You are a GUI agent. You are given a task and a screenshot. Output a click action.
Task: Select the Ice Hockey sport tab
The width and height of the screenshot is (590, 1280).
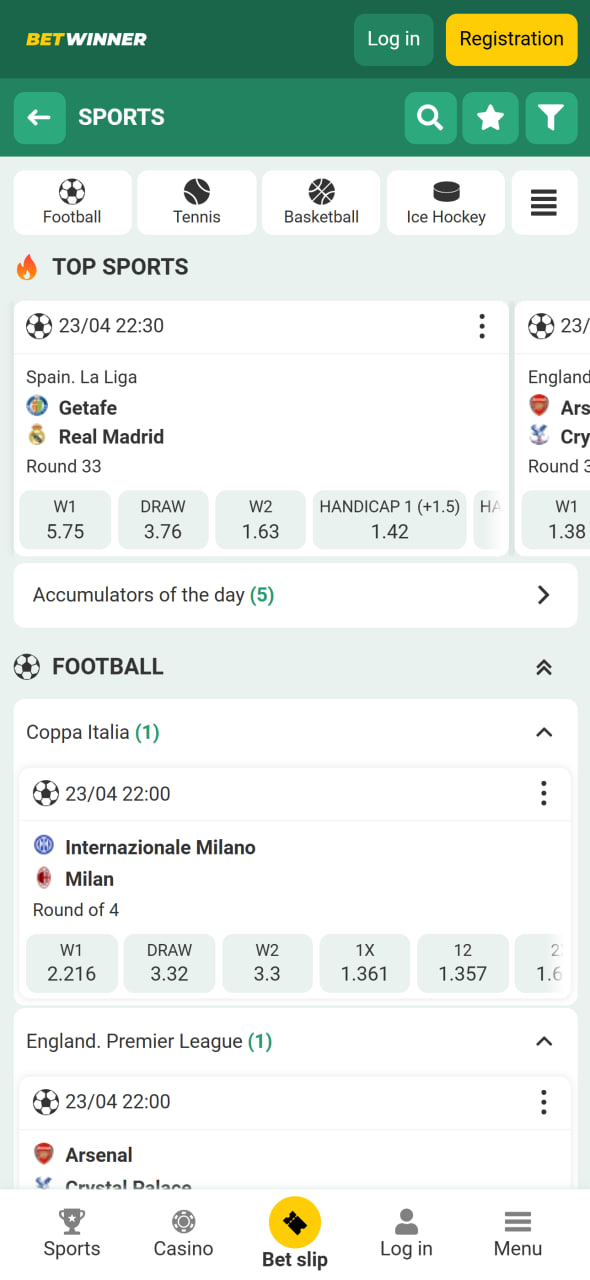(x=446, y=203)
